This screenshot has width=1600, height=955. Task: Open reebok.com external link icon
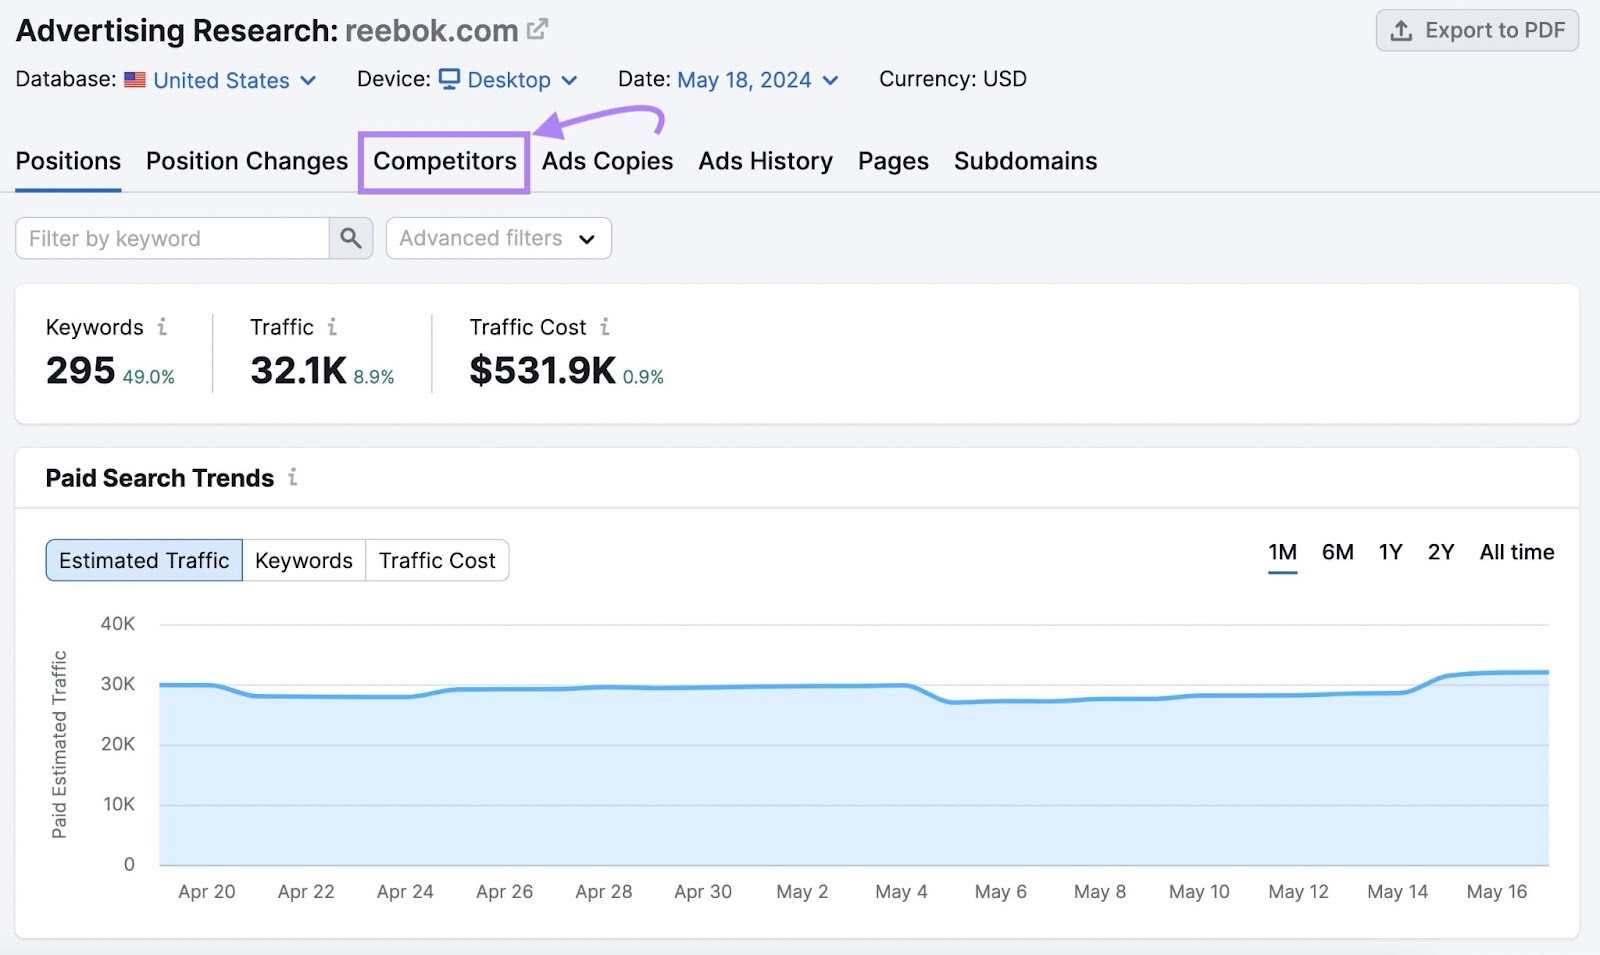pyautogui.click(x=537, y=30)
